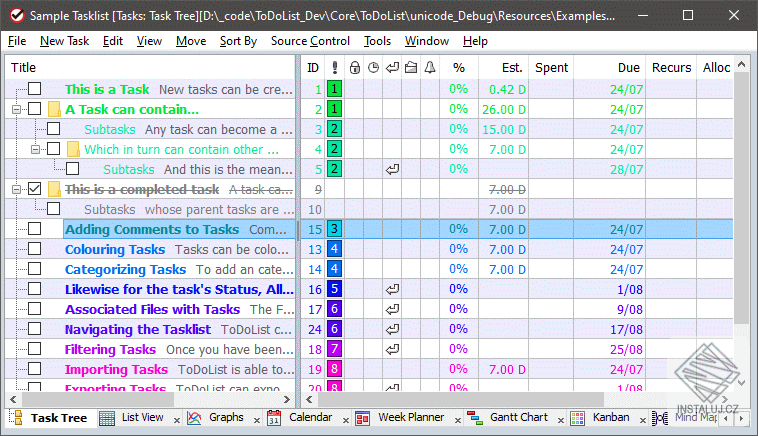The height and width of the screenshot is (436, 758).
Task: Collapse the 'This is a completed task' node
Action: 16,189
